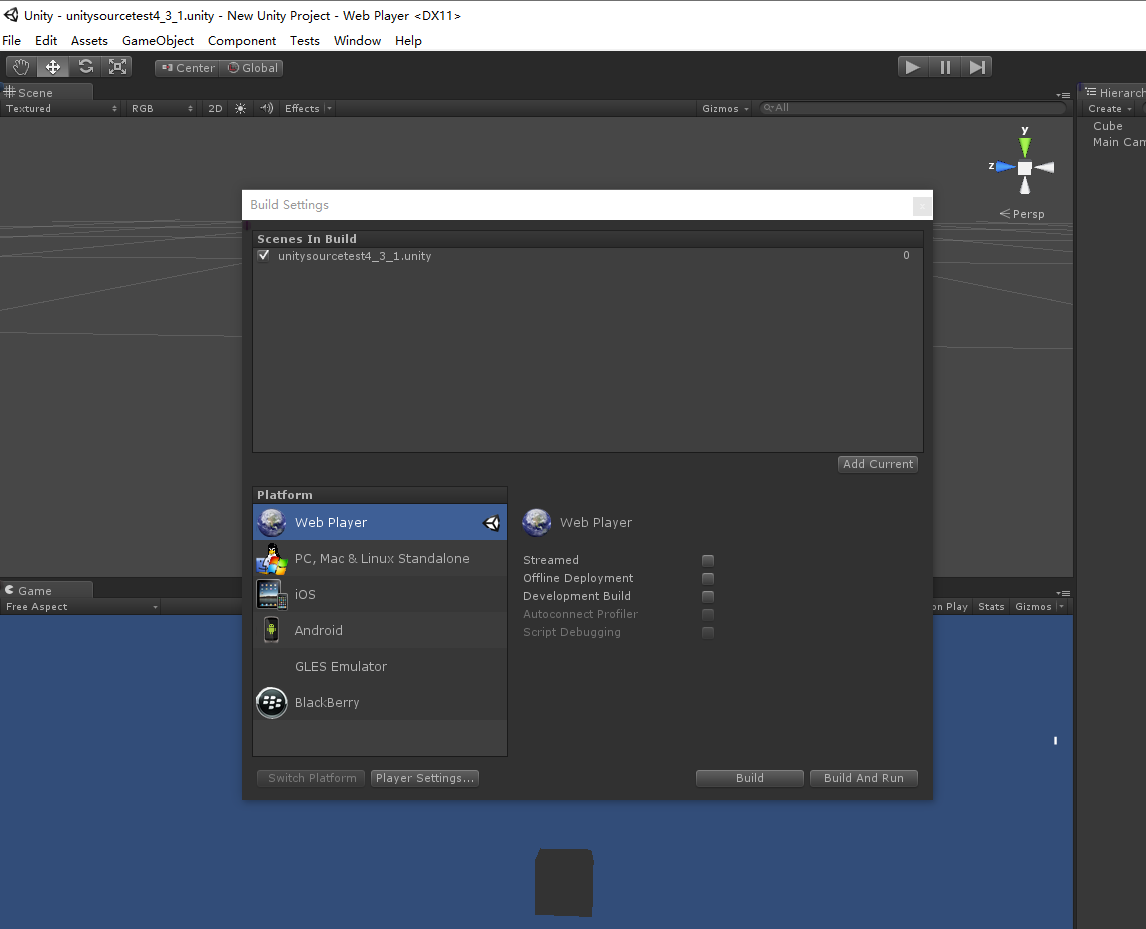Select the BlackBerry platform
The height and width of the screenshot is (929, 1146).
(x=327, y=702)
